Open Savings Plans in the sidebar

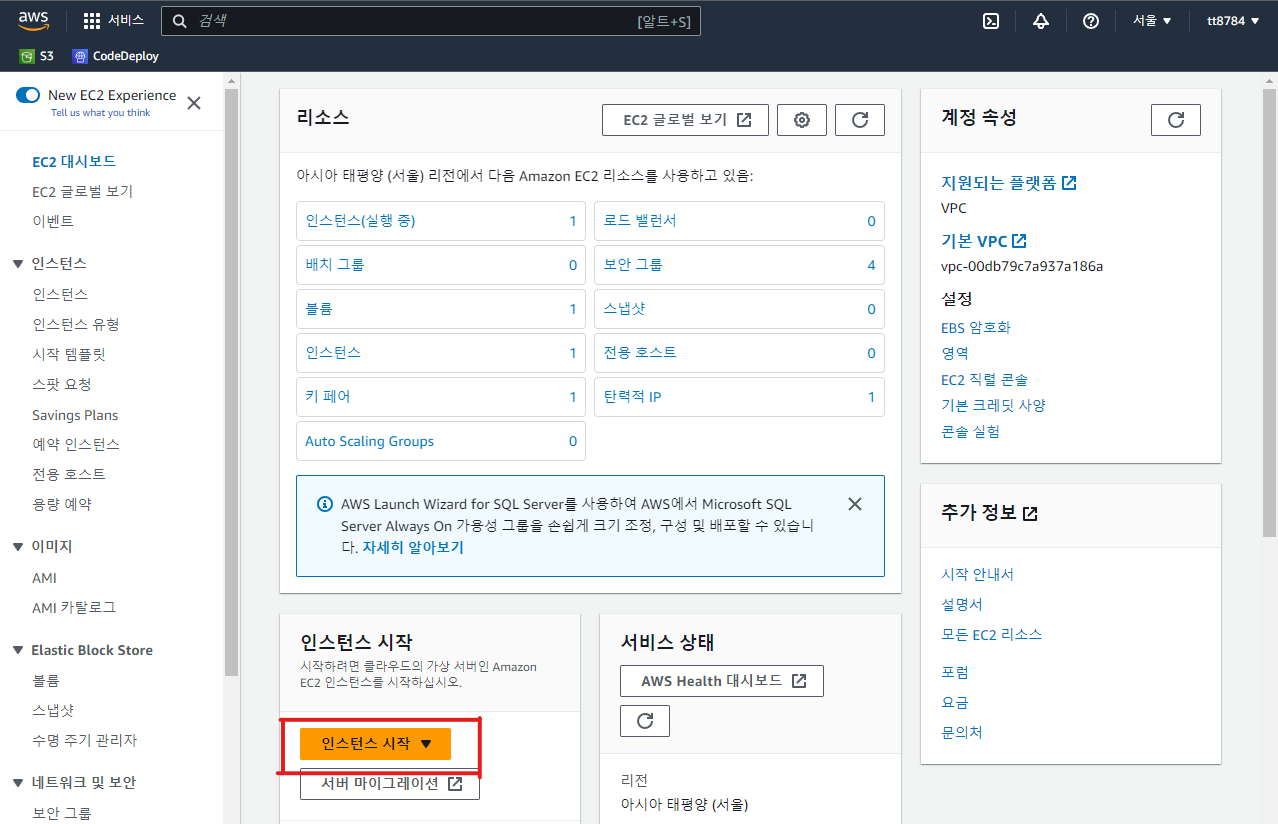(x=75, y=415)
